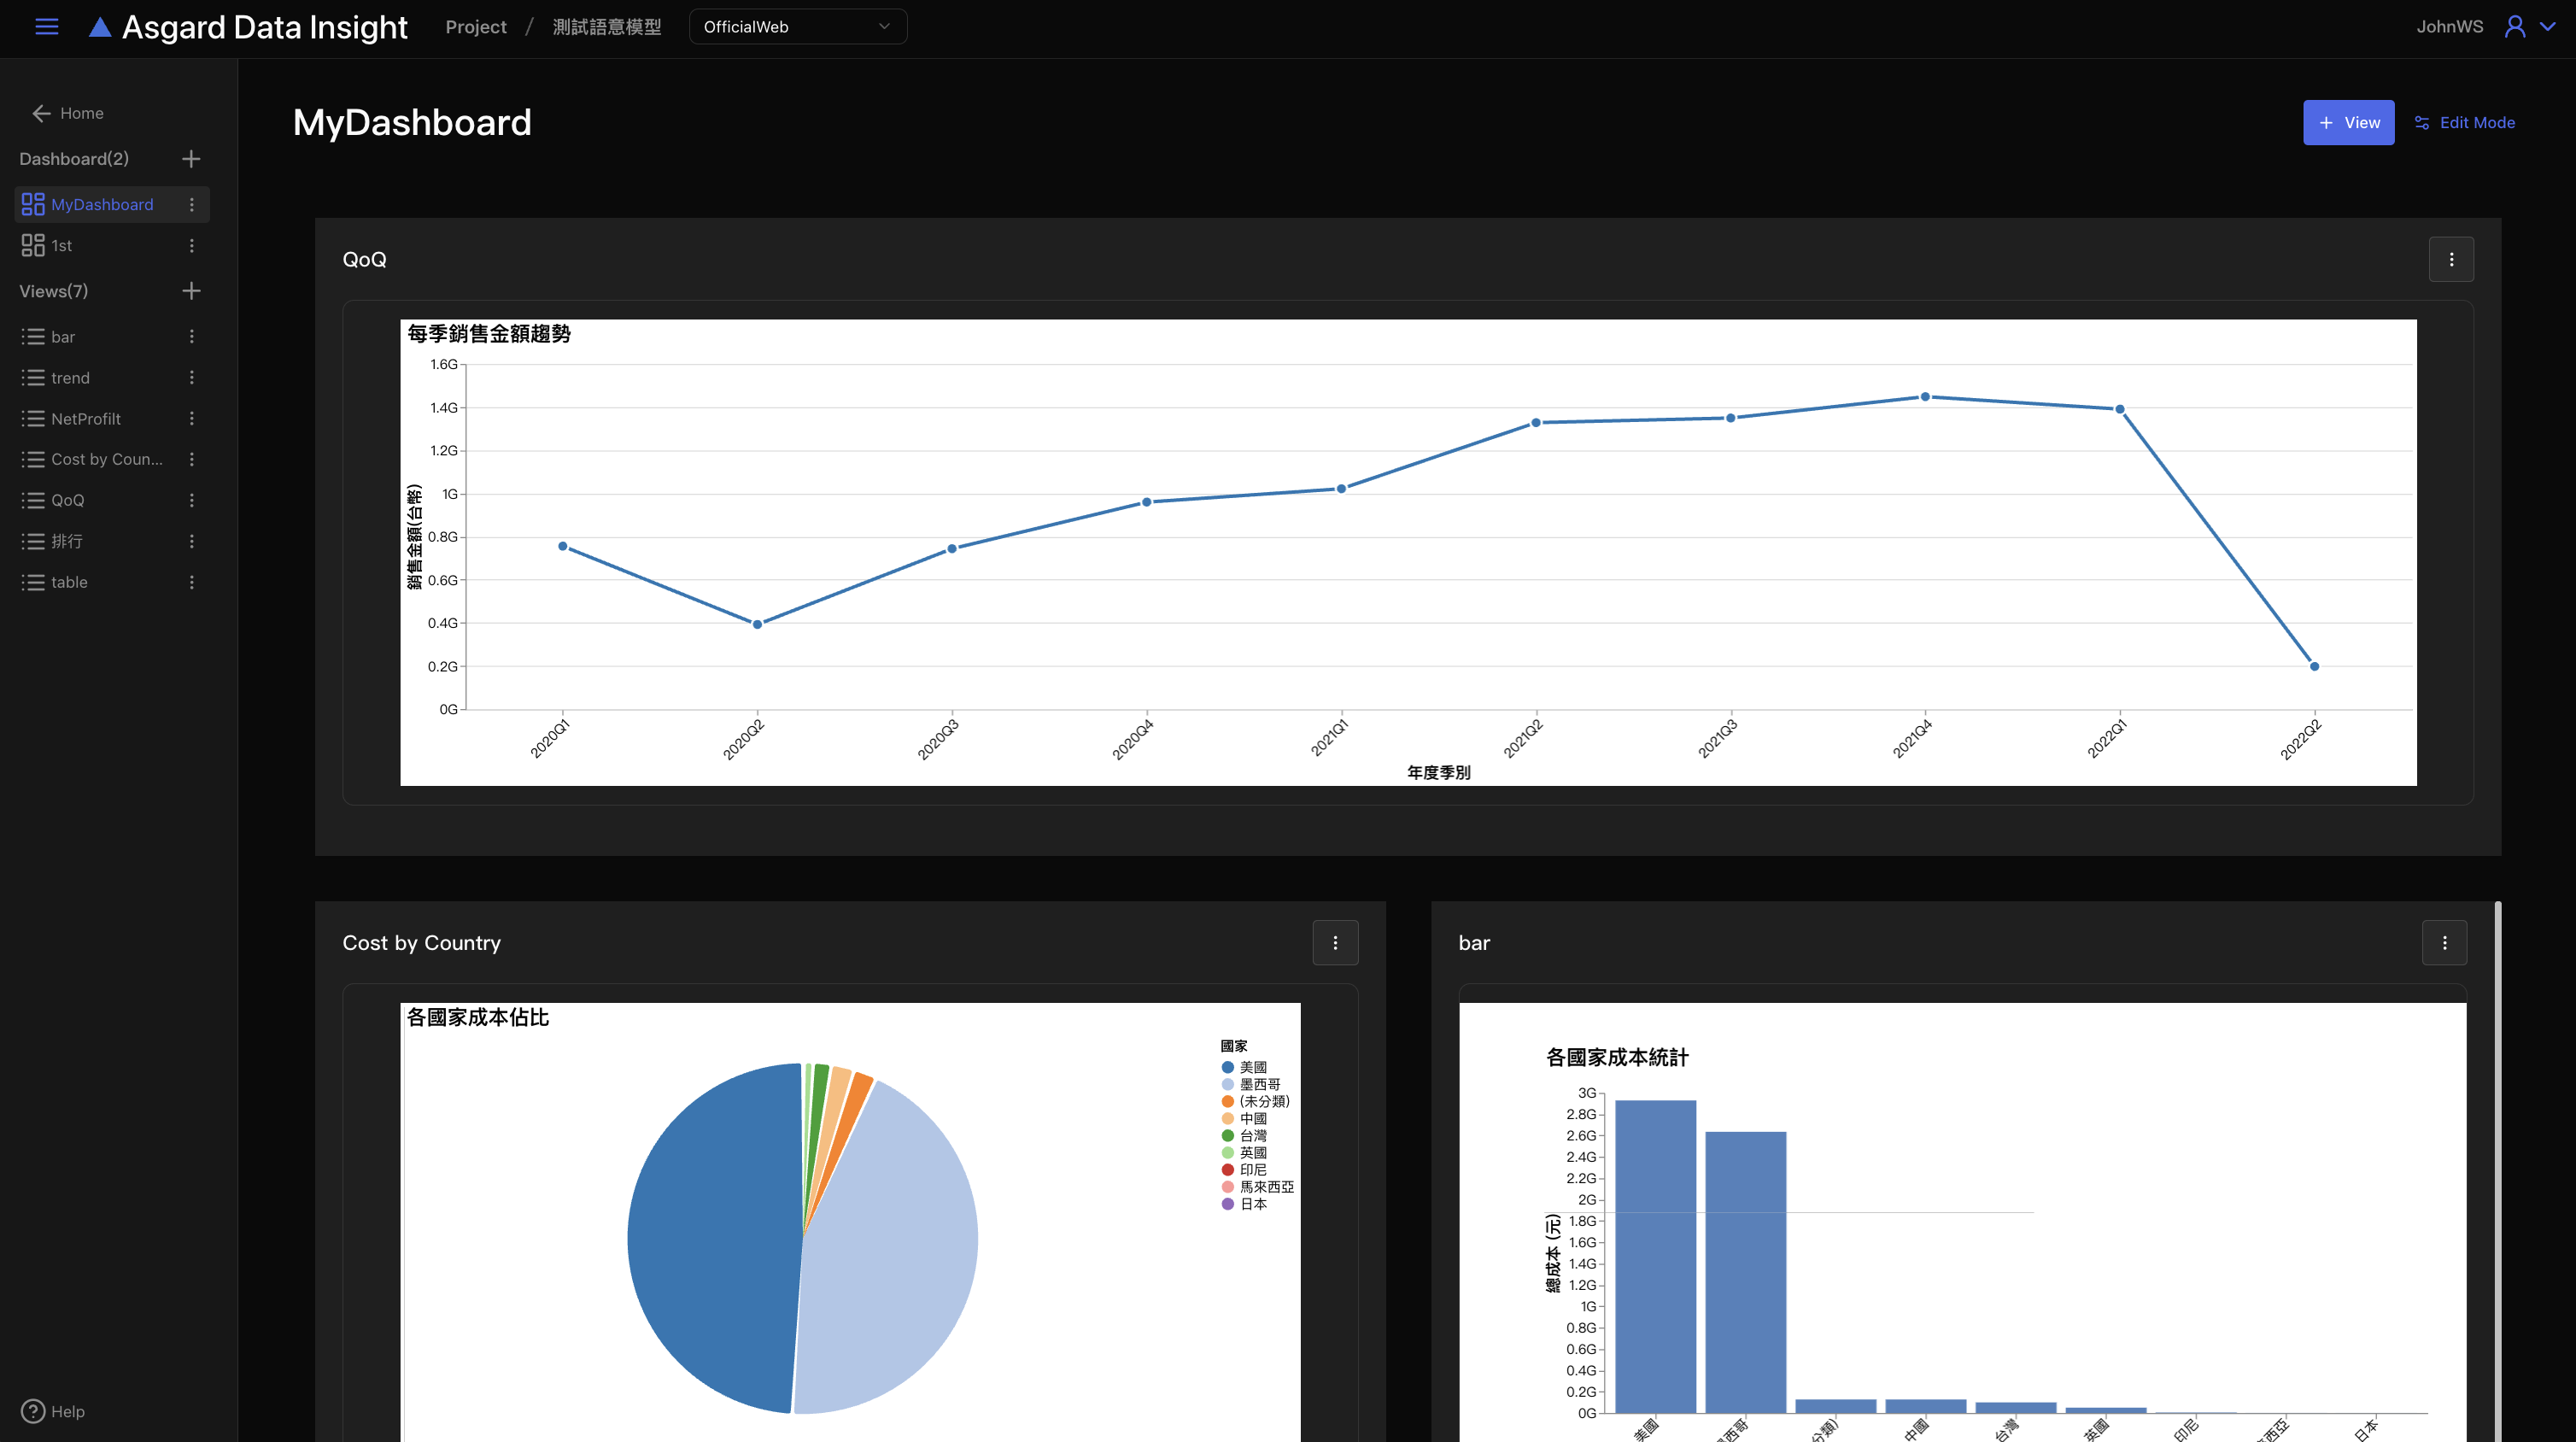Click the blue View button

[x=2348, y=123]
